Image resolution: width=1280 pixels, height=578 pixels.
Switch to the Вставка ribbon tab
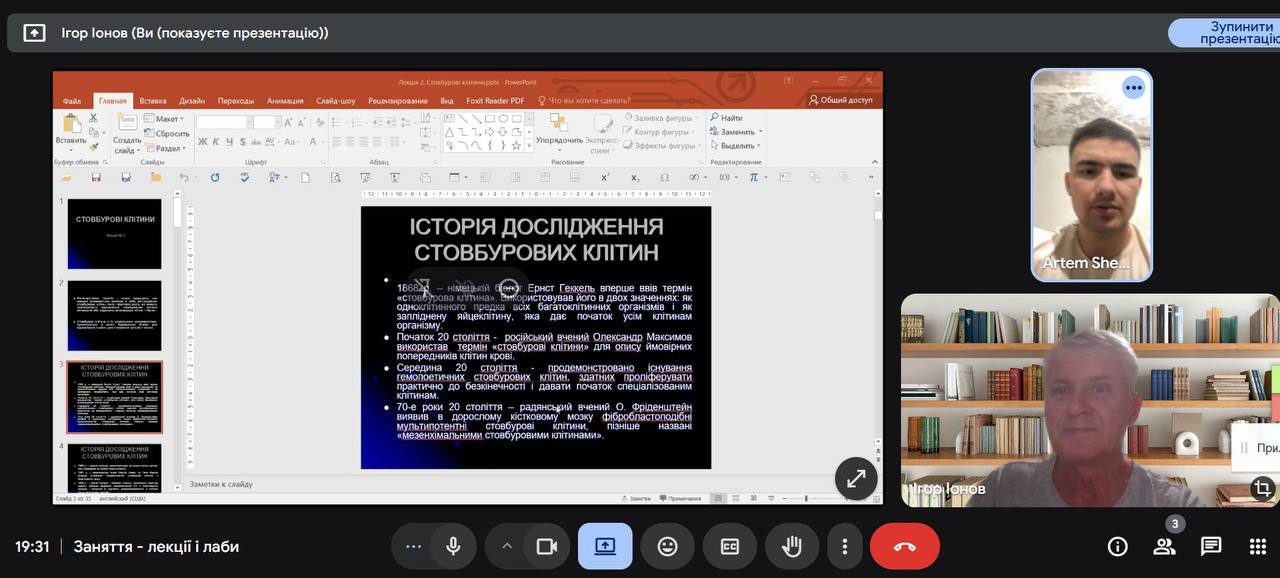point(153,100)
